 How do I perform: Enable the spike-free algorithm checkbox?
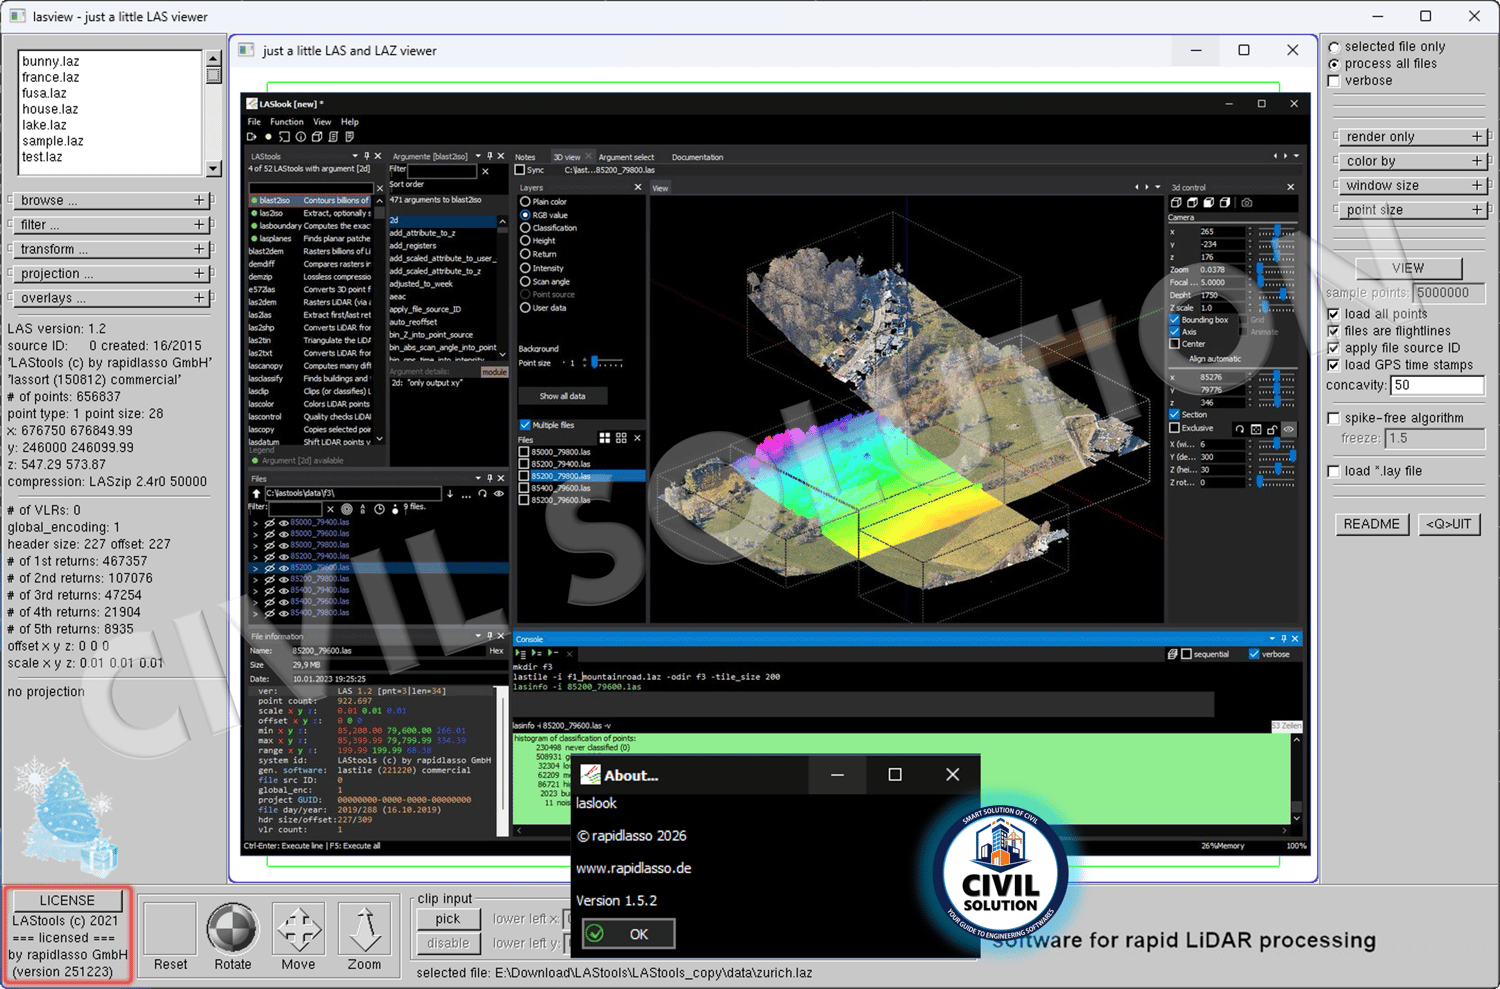tap(1333, 418)
